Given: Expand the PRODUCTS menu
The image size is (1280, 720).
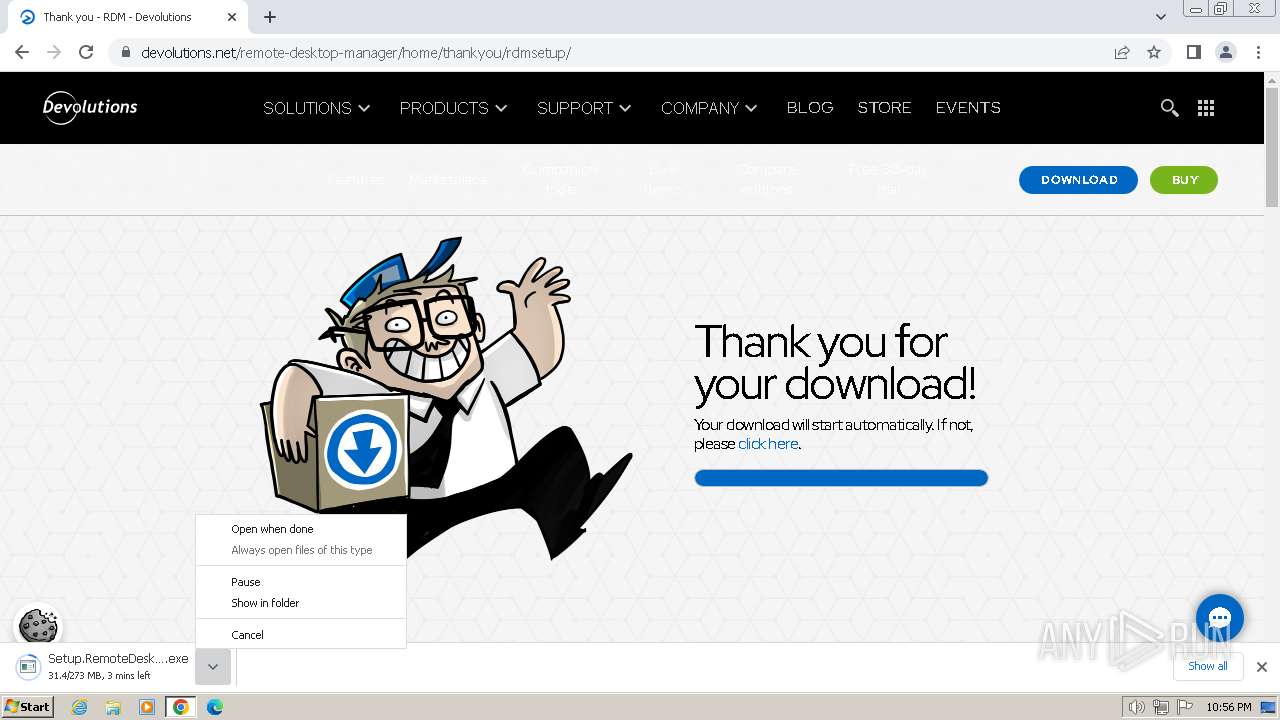Looking at the screenshot, I should [454, 108].
